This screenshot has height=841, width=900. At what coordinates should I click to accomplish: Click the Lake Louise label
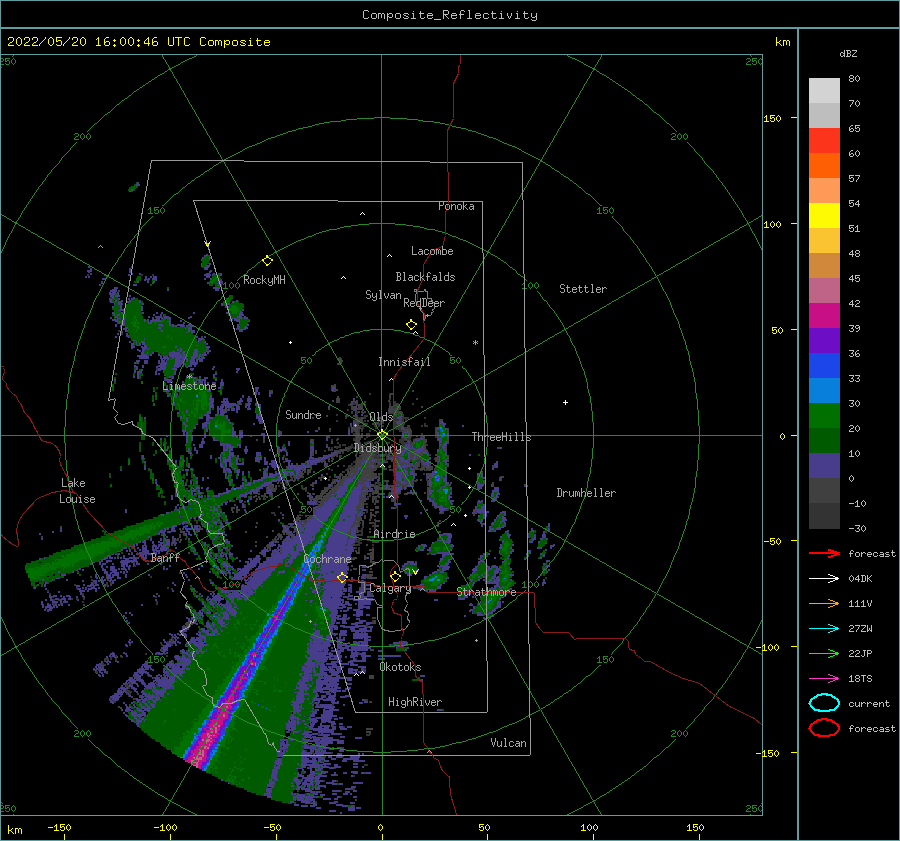point(77,491)
